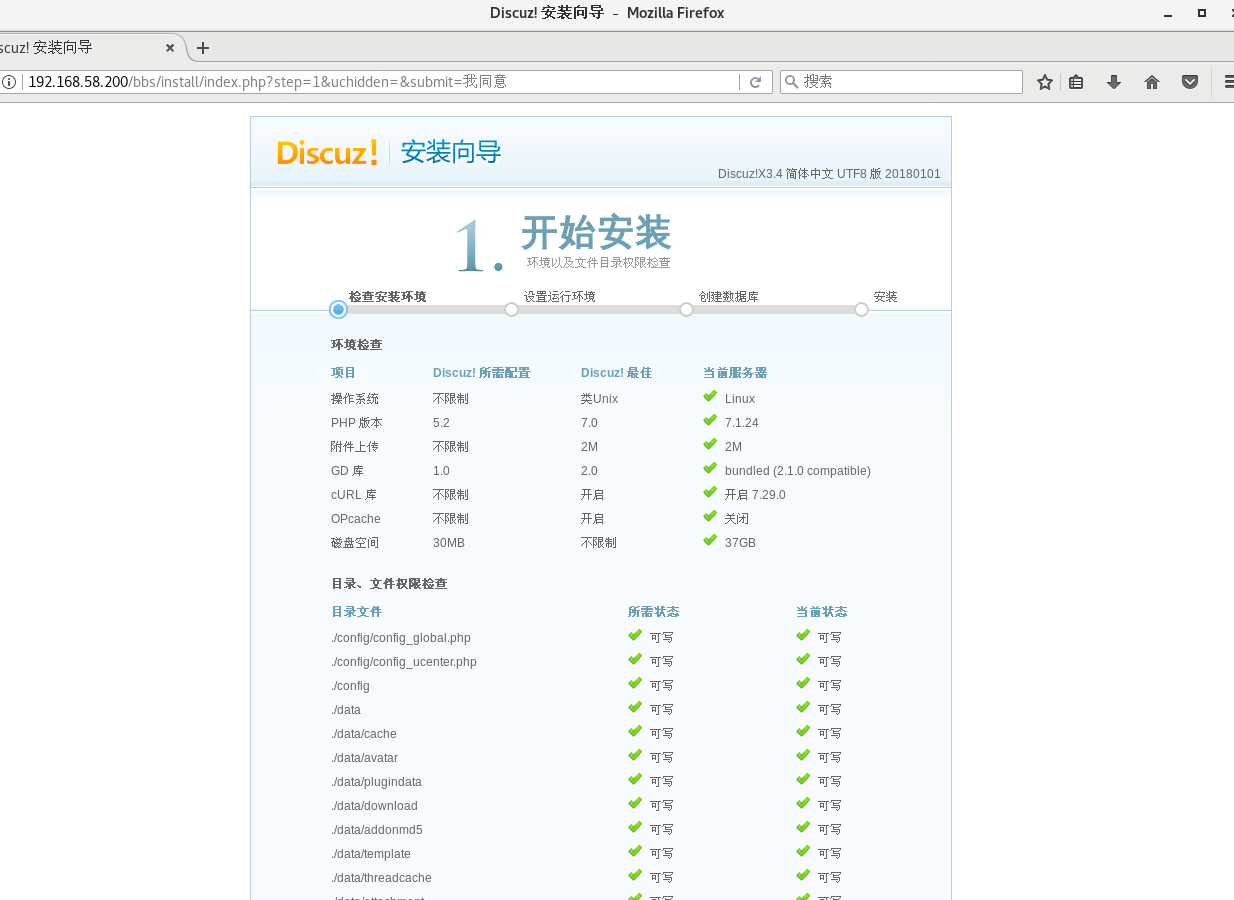Click the 目录文件 column header

357,612
